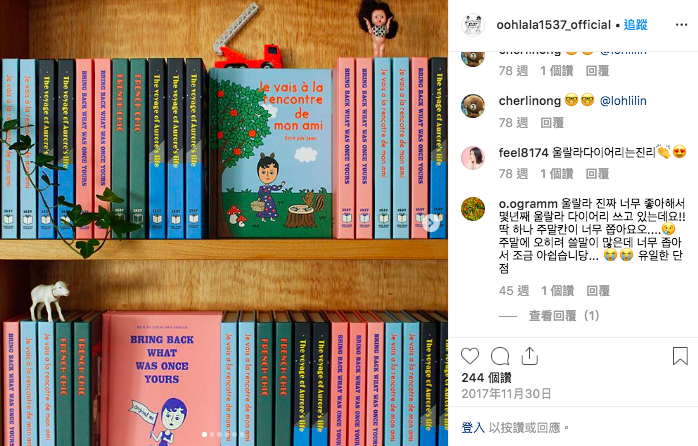This screenshot has height=446, width=698.
Task: Open oohlala1537_official profile avatar
Action: [x=473, y=25]
